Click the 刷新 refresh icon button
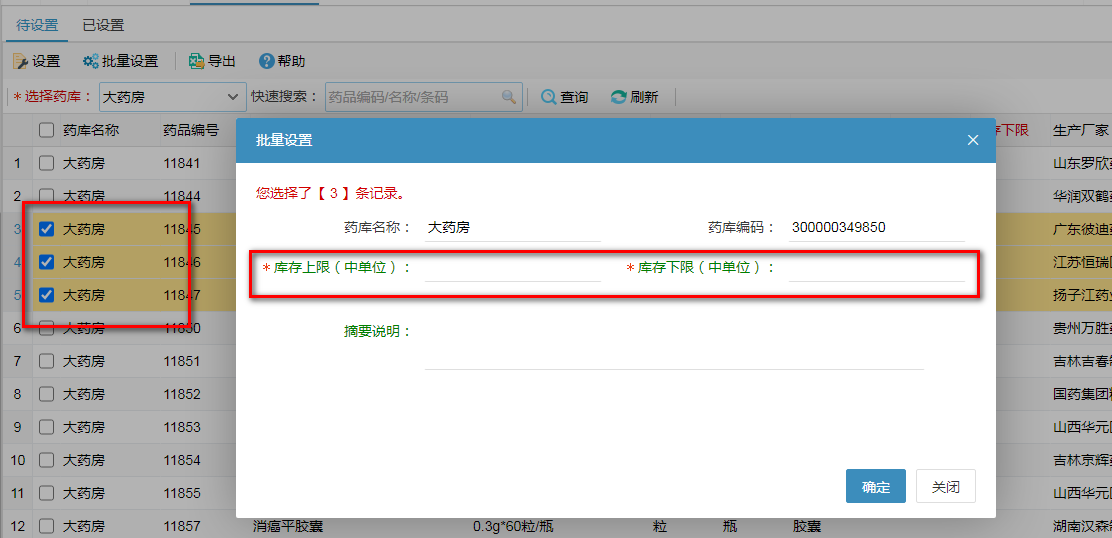Viewport: 1112px width, 538px height. (x=634, y=97)
